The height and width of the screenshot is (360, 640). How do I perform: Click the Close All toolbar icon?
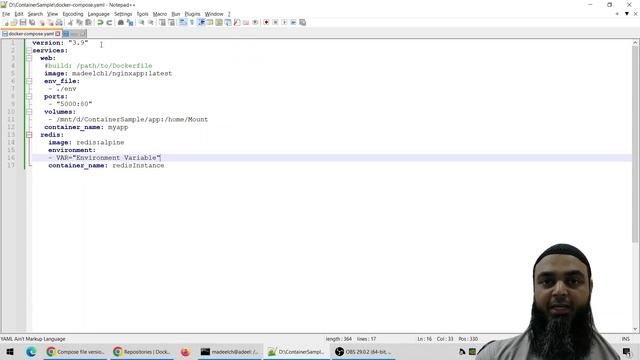(x=50, y=22)
